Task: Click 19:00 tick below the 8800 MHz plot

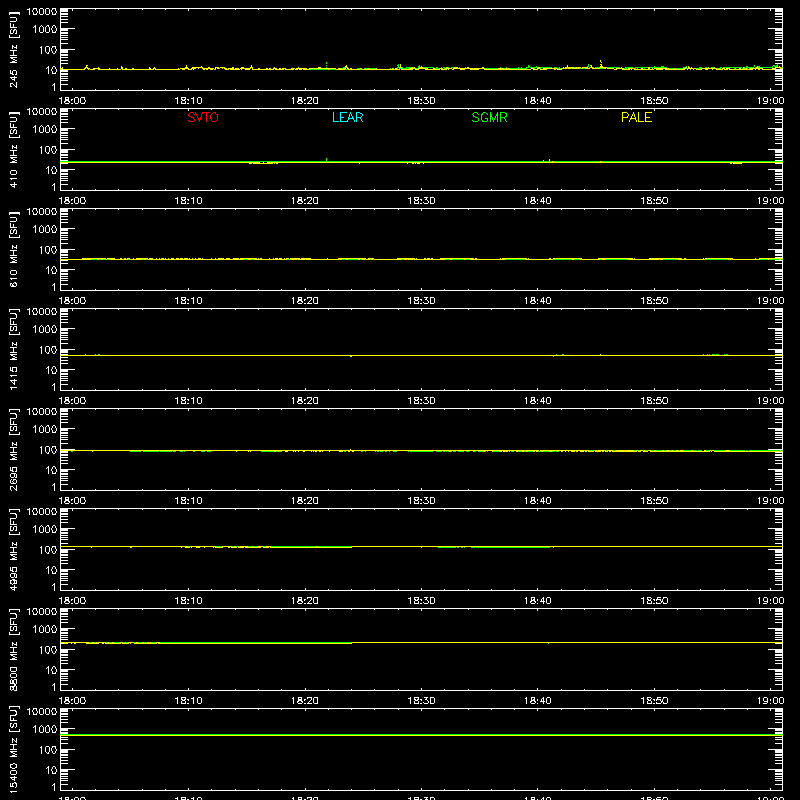Action: click(770, 701)
